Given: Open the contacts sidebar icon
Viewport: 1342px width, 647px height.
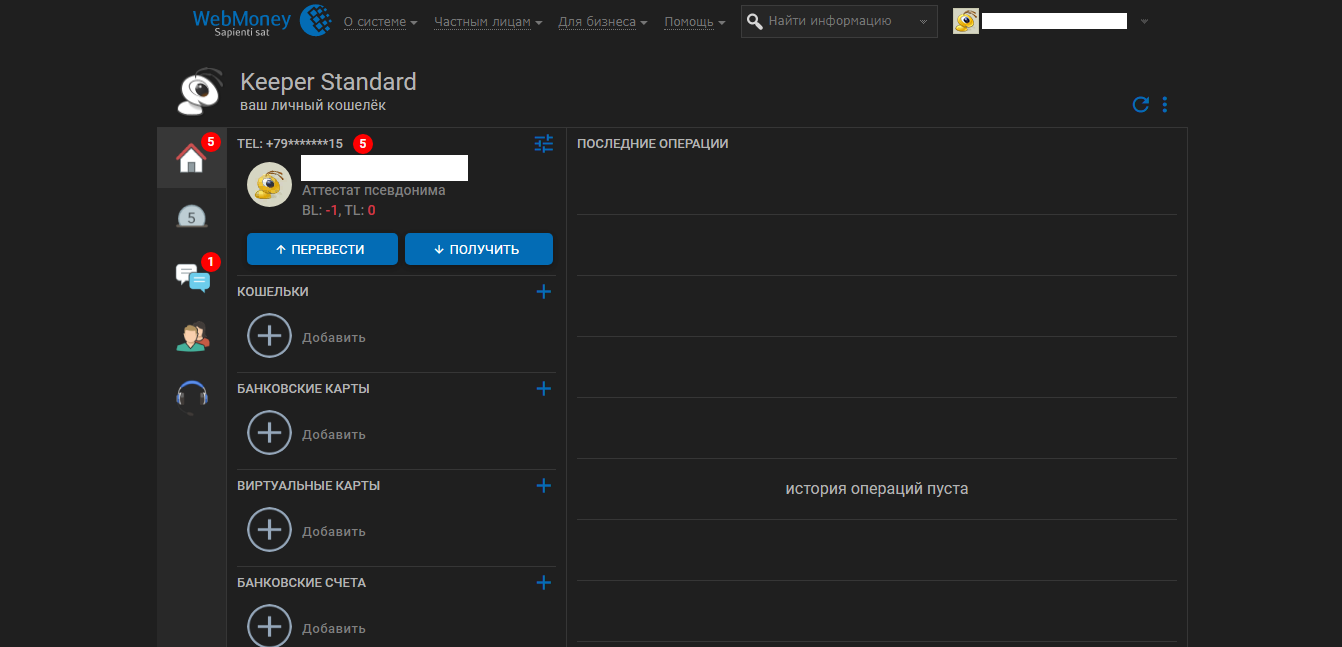Looking at the screenshot, I should 192,336.
